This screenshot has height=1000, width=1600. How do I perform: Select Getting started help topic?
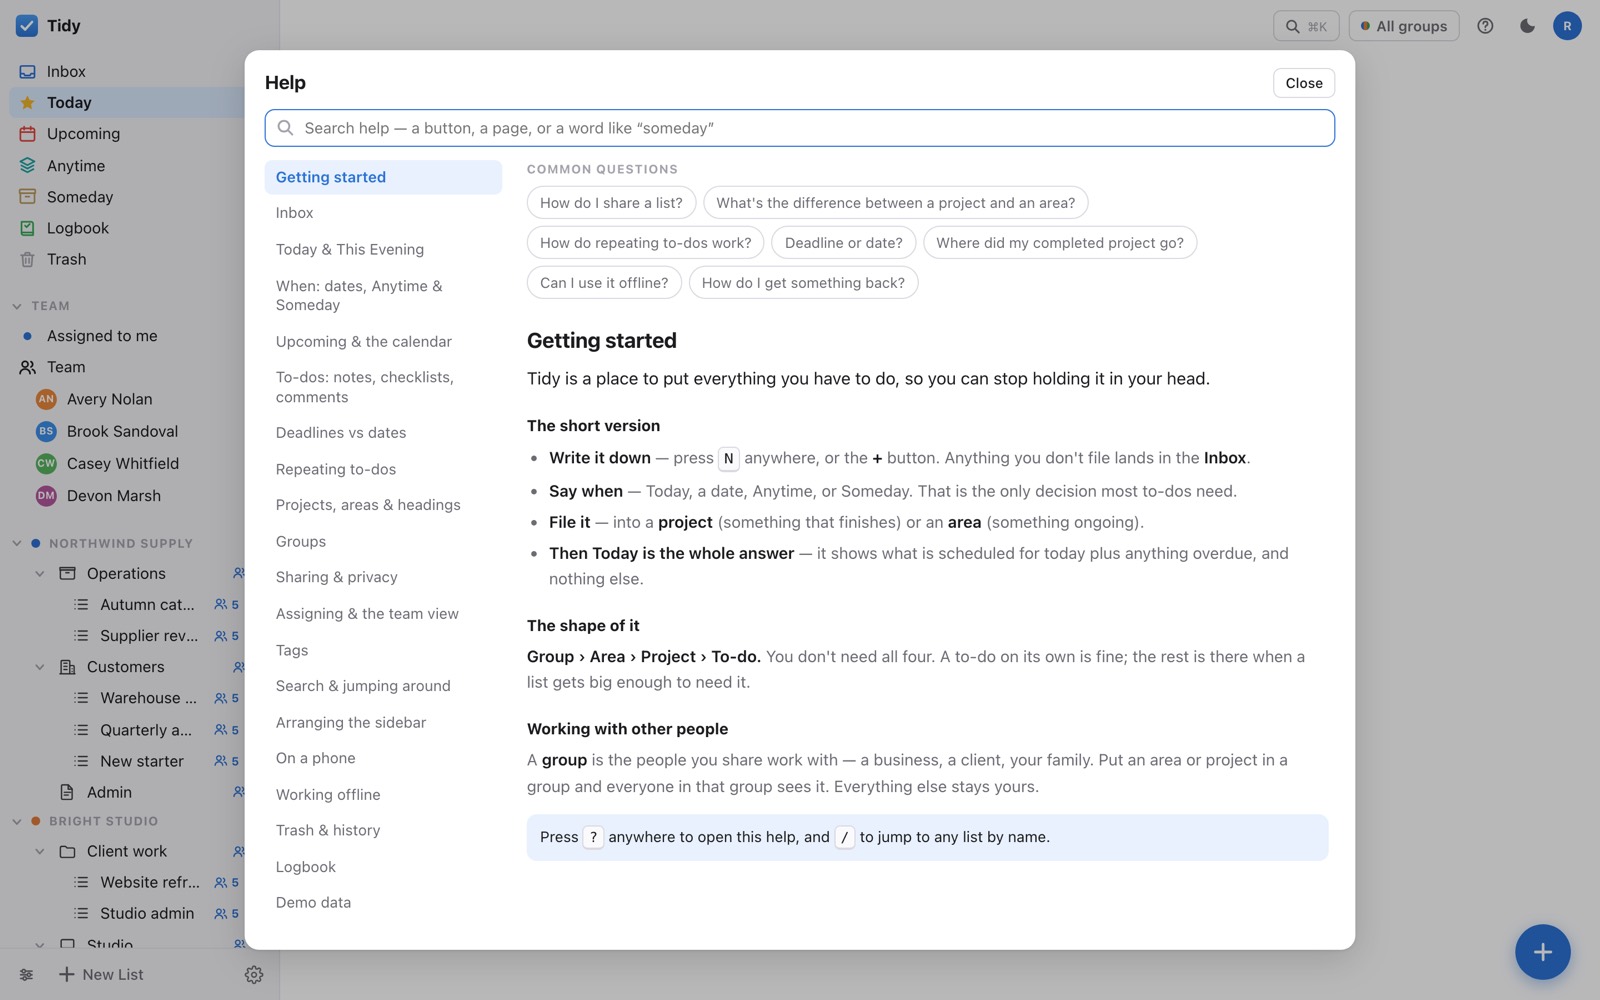tap(383, 177)
